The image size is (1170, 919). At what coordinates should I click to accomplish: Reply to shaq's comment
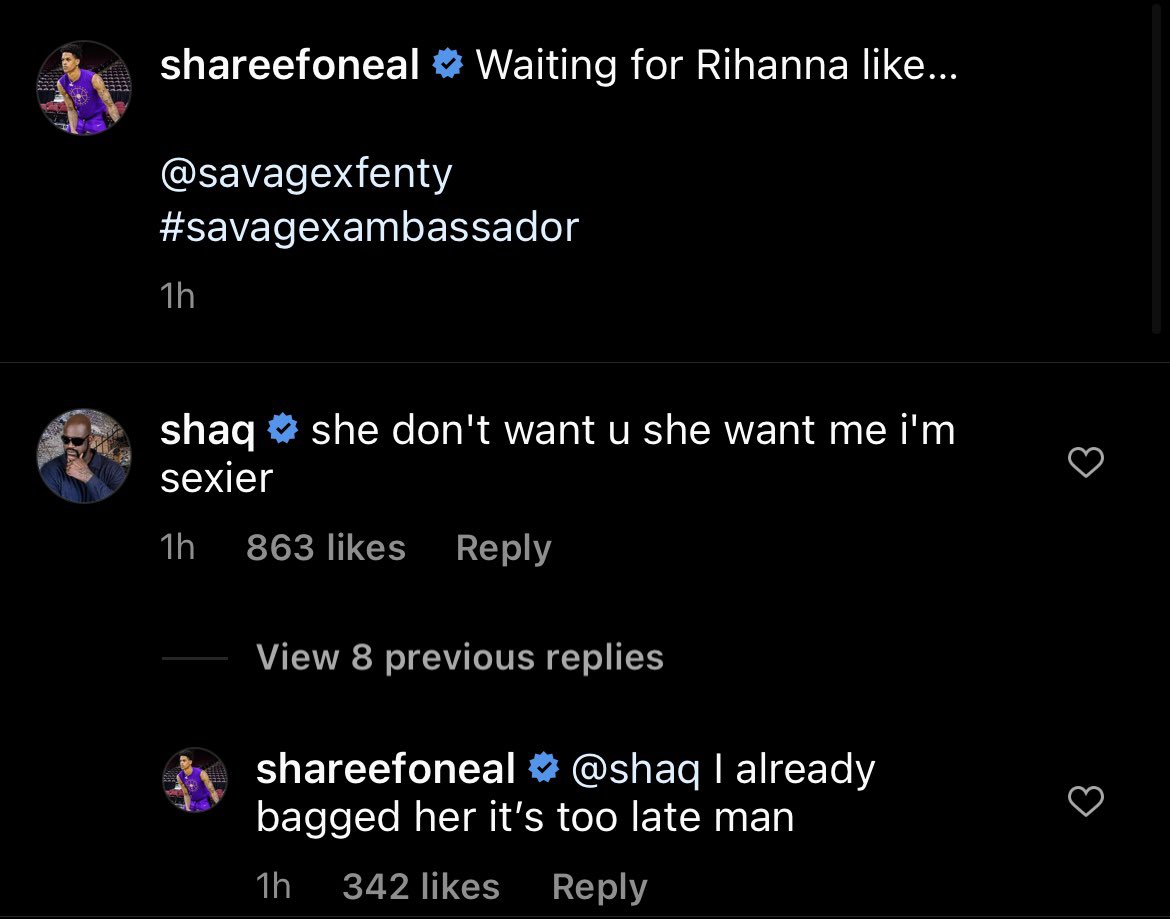(503, 547)
